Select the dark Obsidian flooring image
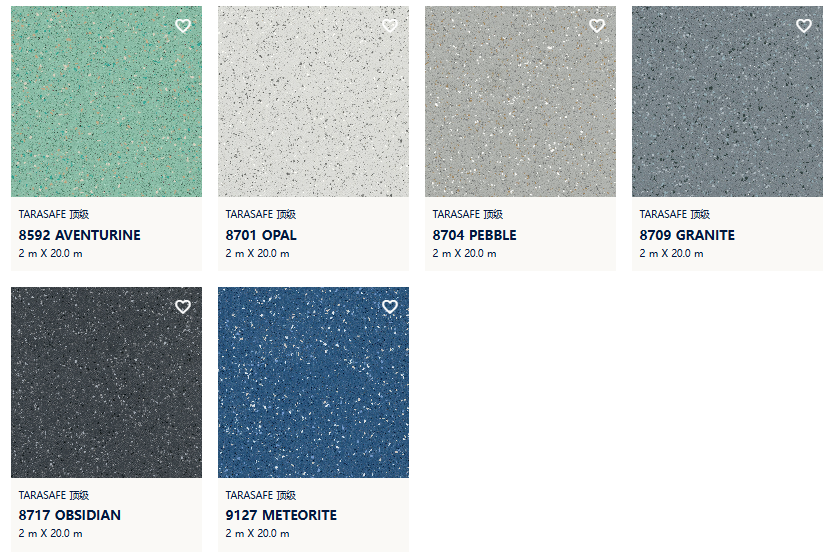The image size is (832, 557). (x=106, y=382)
